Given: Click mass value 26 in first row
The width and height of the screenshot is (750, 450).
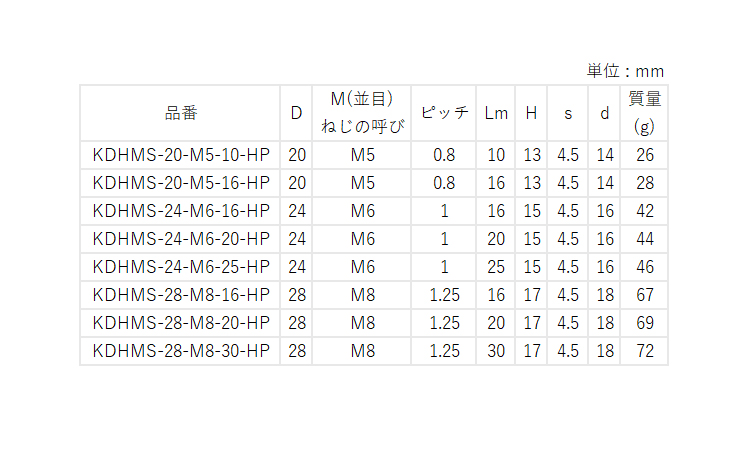Looking at the screenshot, I should (645, 155).
